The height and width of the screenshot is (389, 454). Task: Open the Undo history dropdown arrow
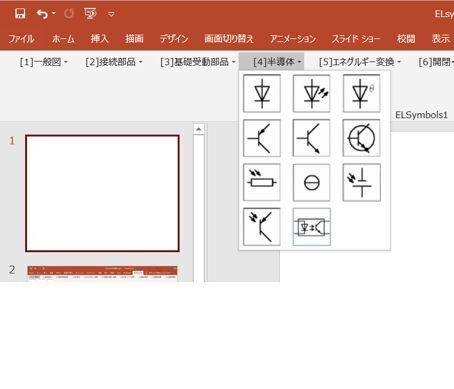pyautogui.click(x=54, y=14)
